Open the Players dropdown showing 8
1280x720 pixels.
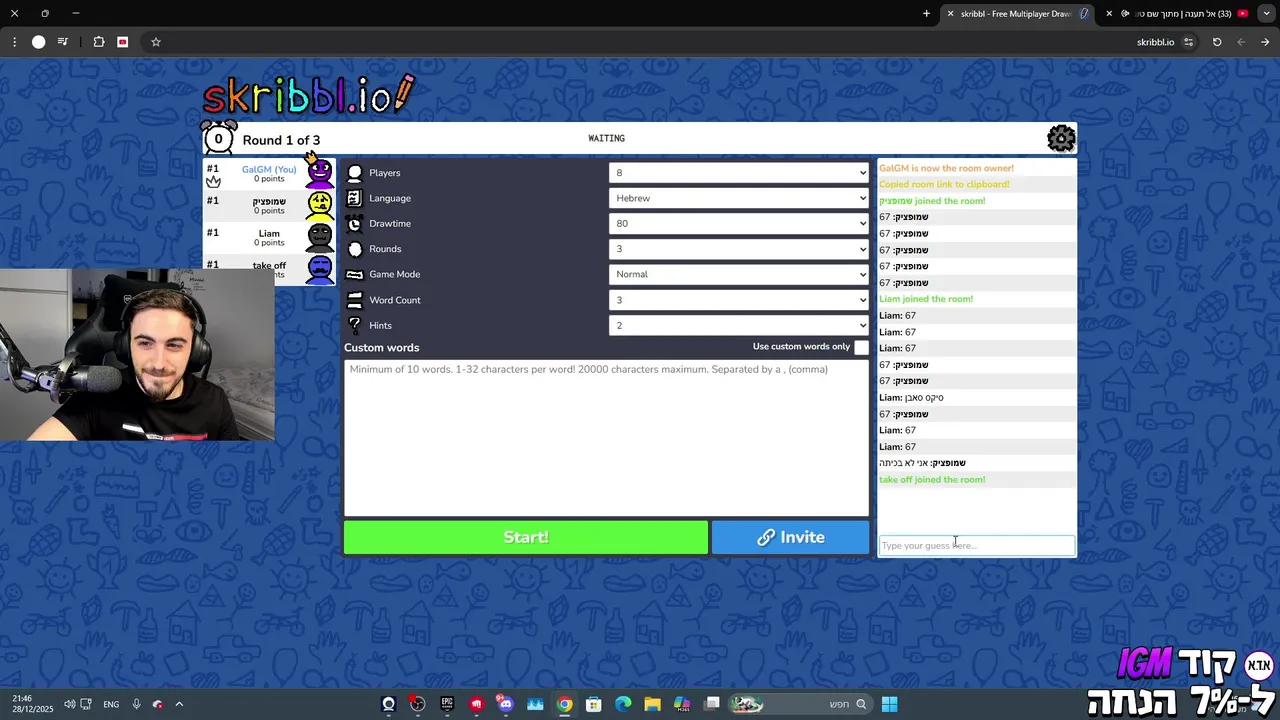click(739, 173)
